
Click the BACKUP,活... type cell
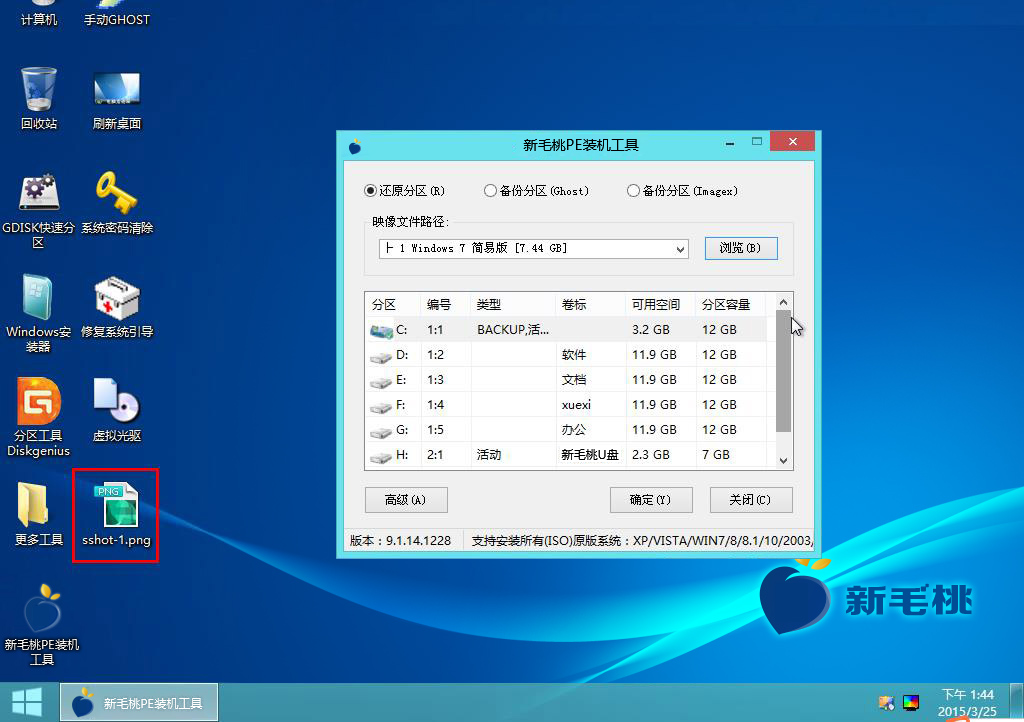tap(513, 330)
